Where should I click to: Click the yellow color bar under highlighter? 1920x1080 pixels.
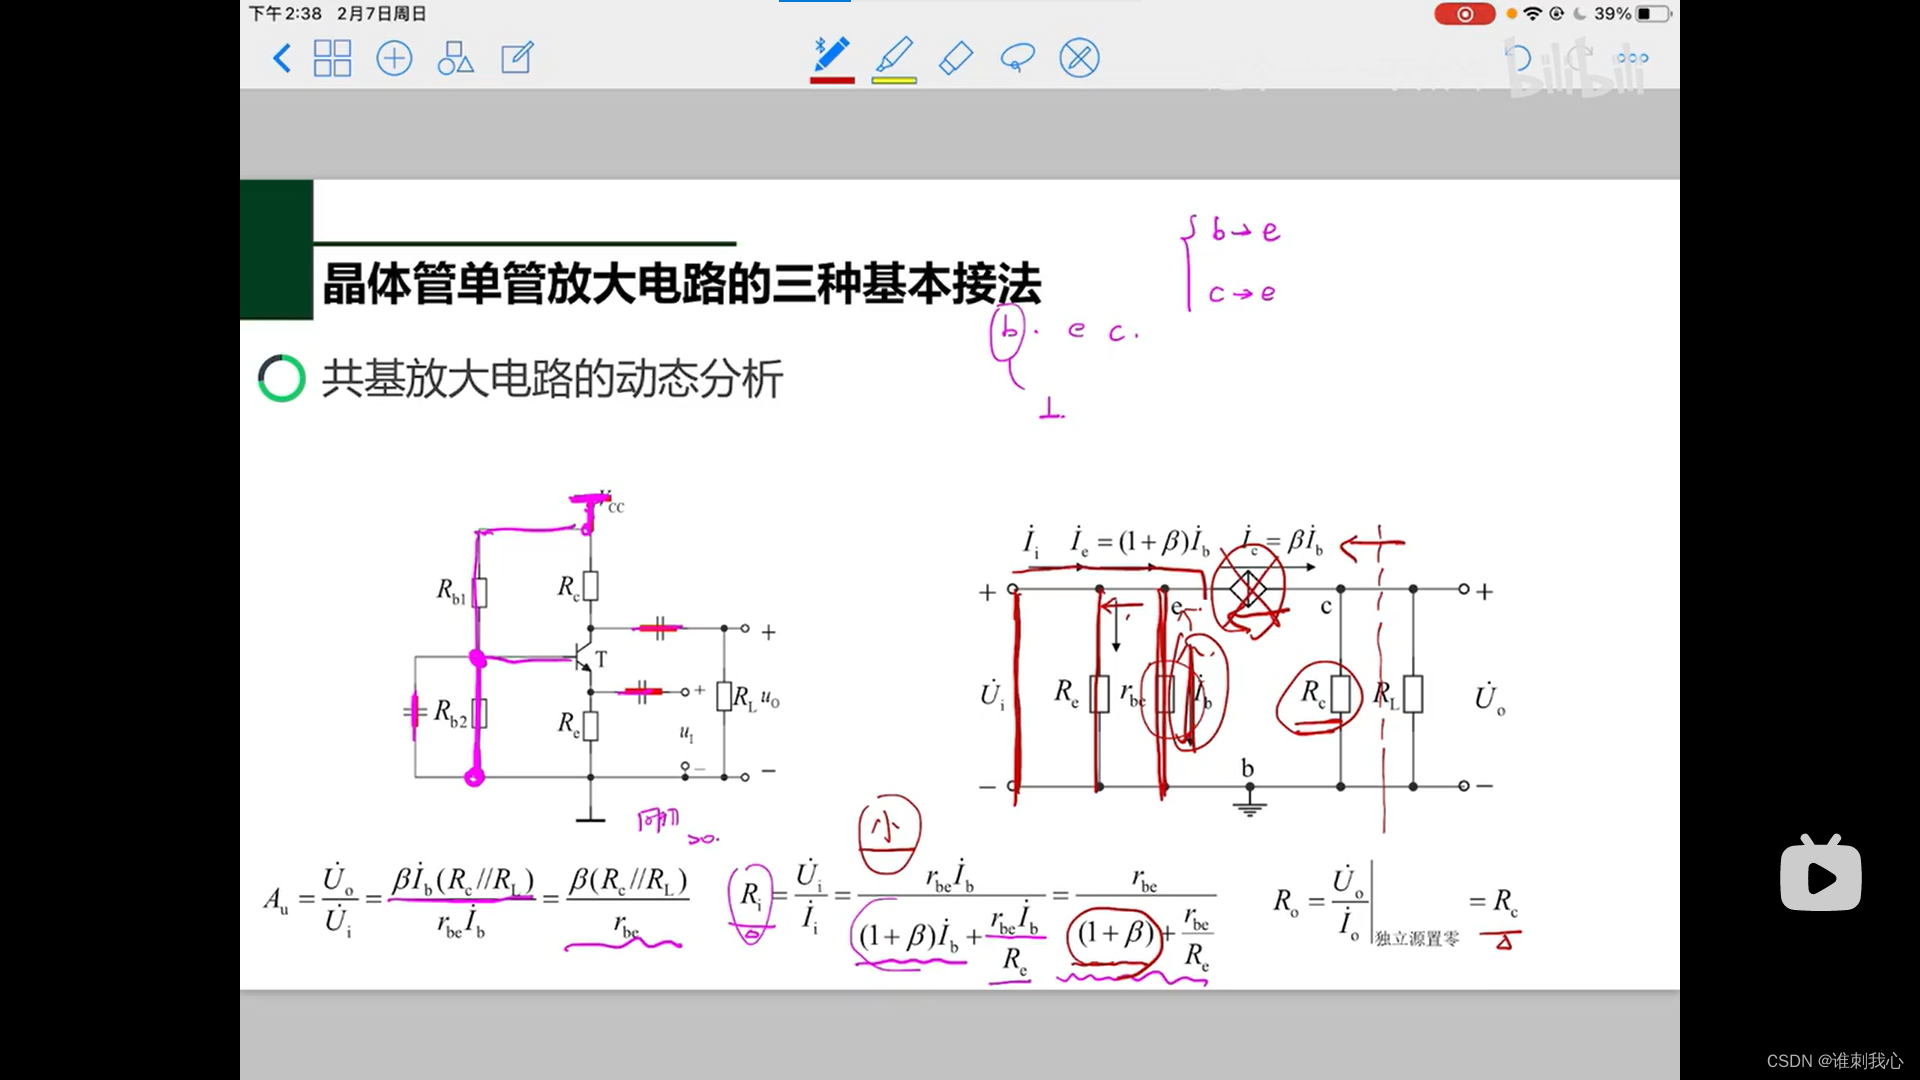894,80
